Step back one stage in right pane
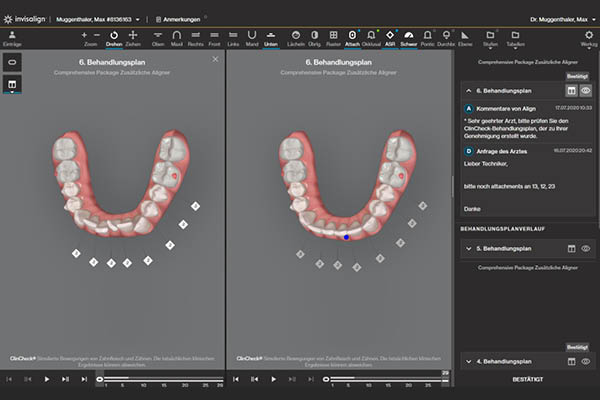The width and height of the screenshot is (600, 400). coord(254,379)
